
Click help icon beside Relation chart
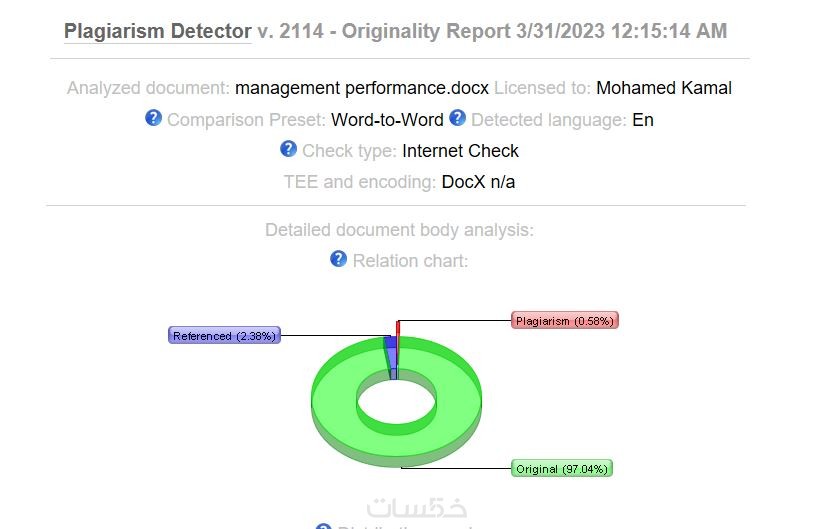[338, 259]
